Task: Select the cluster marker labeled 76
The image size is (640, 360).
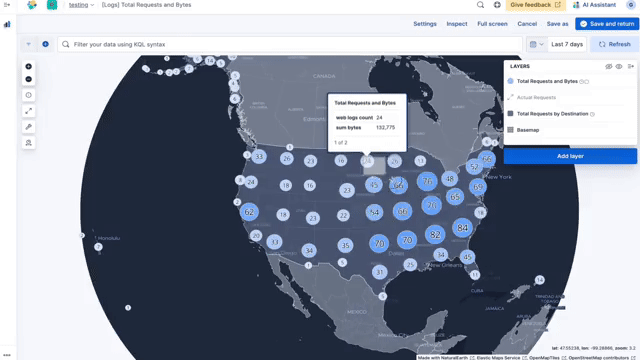Action: pos(427,181)
